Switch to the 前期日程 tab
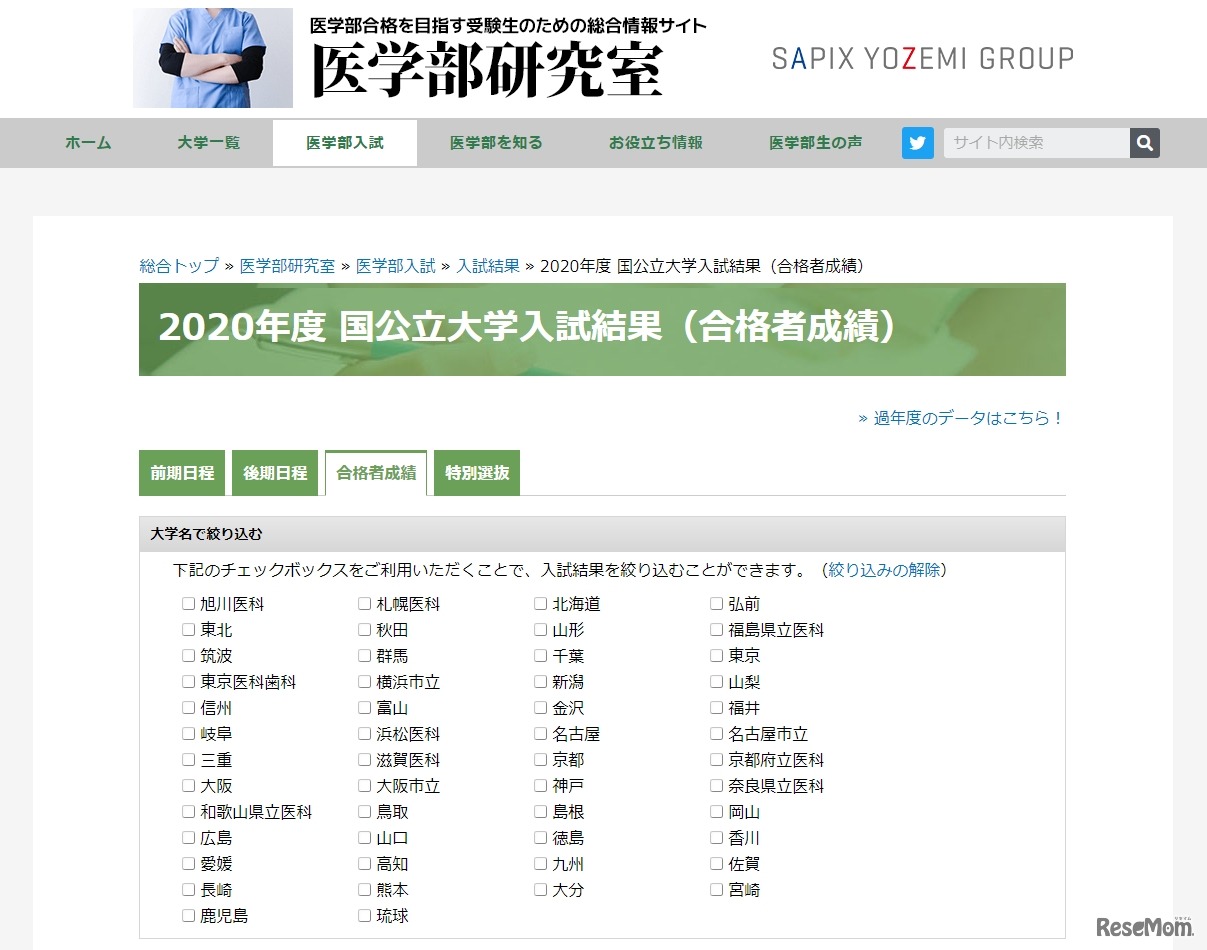 coord(181,472)
